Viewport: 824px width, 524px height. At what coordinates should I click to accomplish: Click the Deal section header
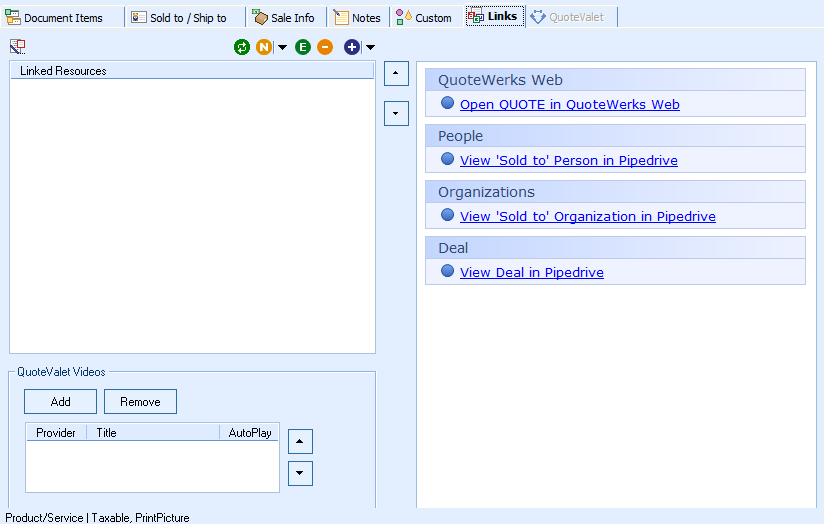point(615,248)
